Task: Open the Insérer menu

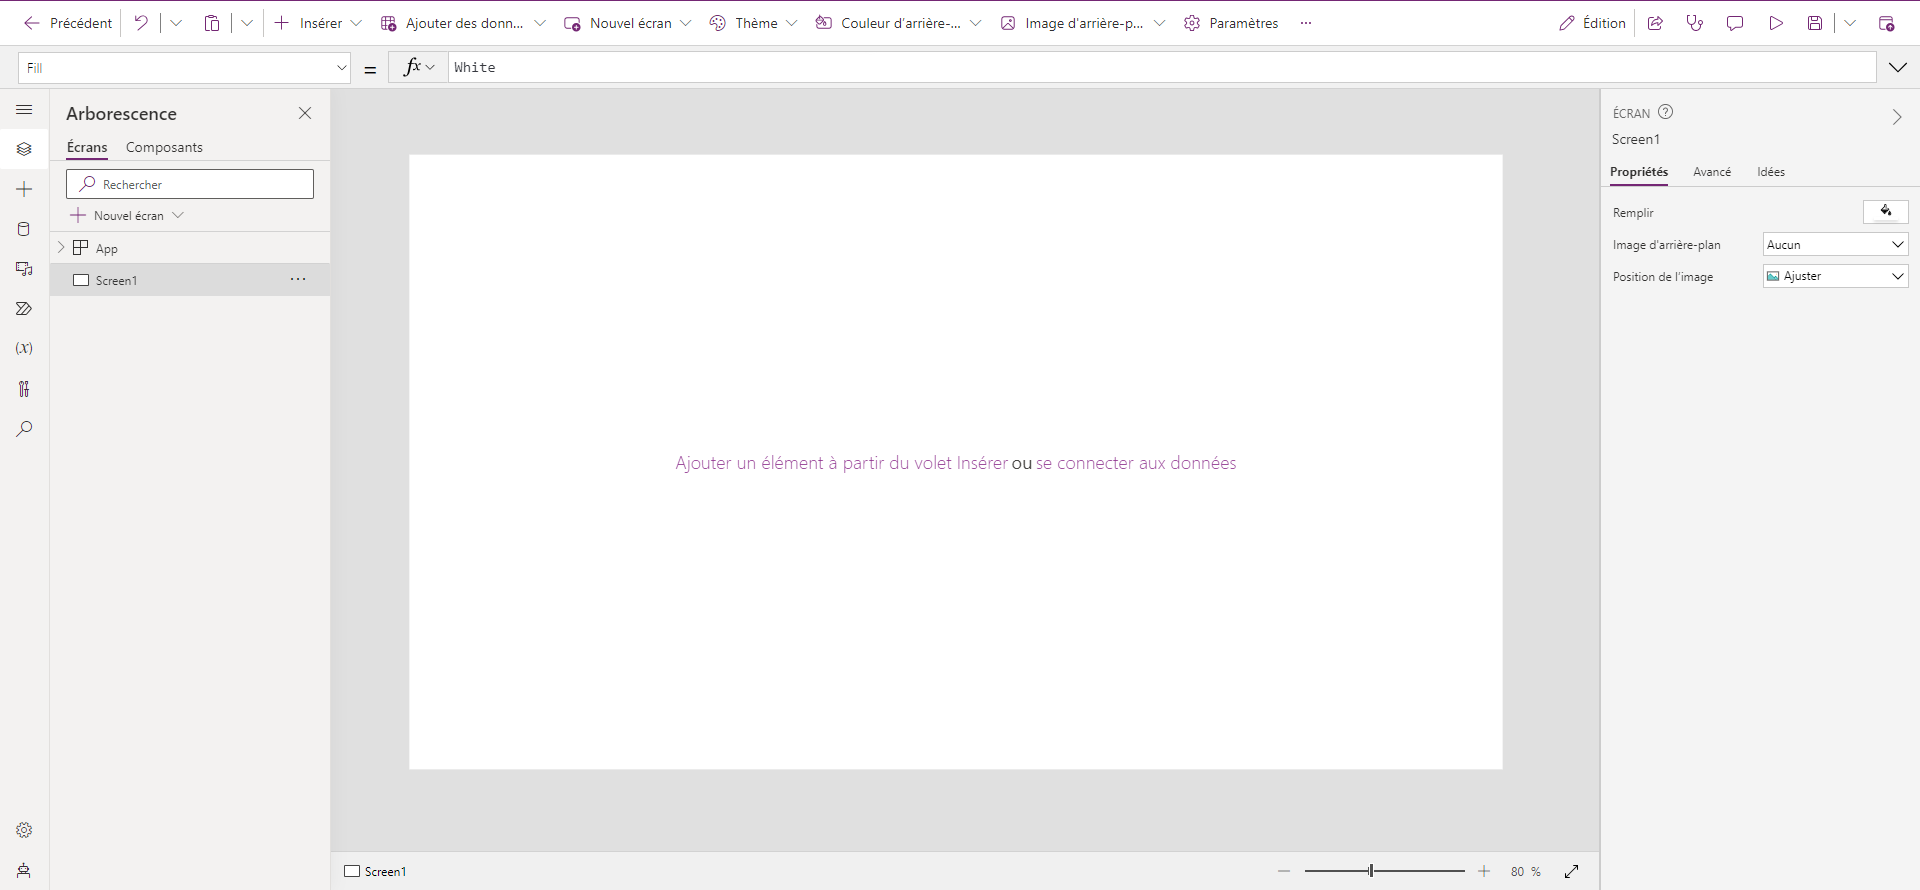Action: 318,23
